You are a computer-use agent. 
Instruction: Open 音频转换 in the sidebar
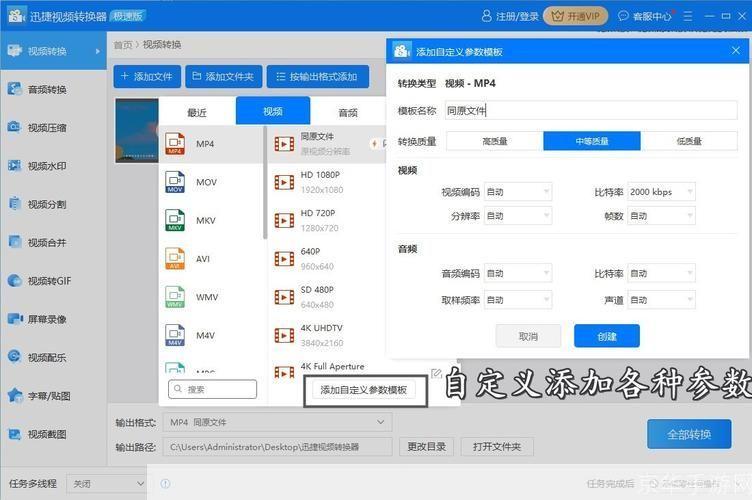coord(53,89)
